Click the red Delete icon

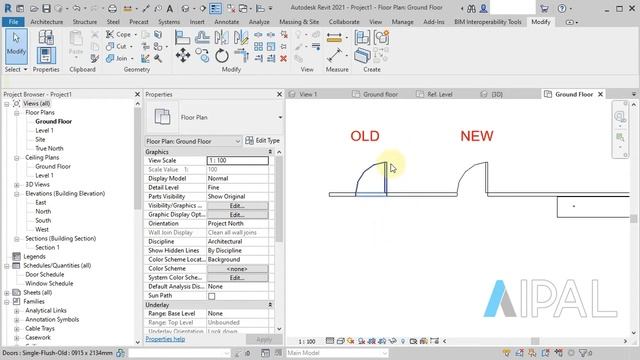point(283,59)
